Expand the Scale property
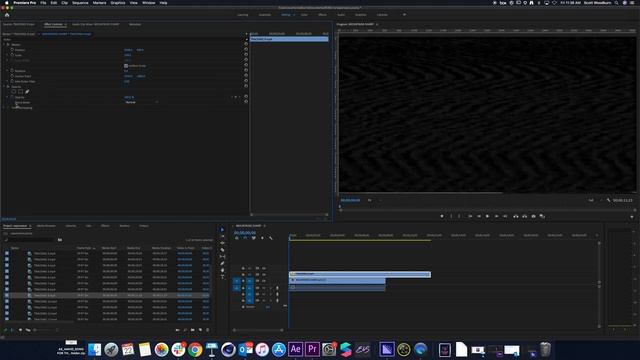 point(8,55)
